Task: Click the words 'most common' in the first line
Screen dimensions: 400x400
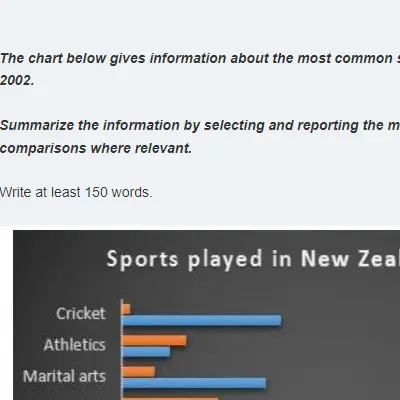Action: [345, 58]
